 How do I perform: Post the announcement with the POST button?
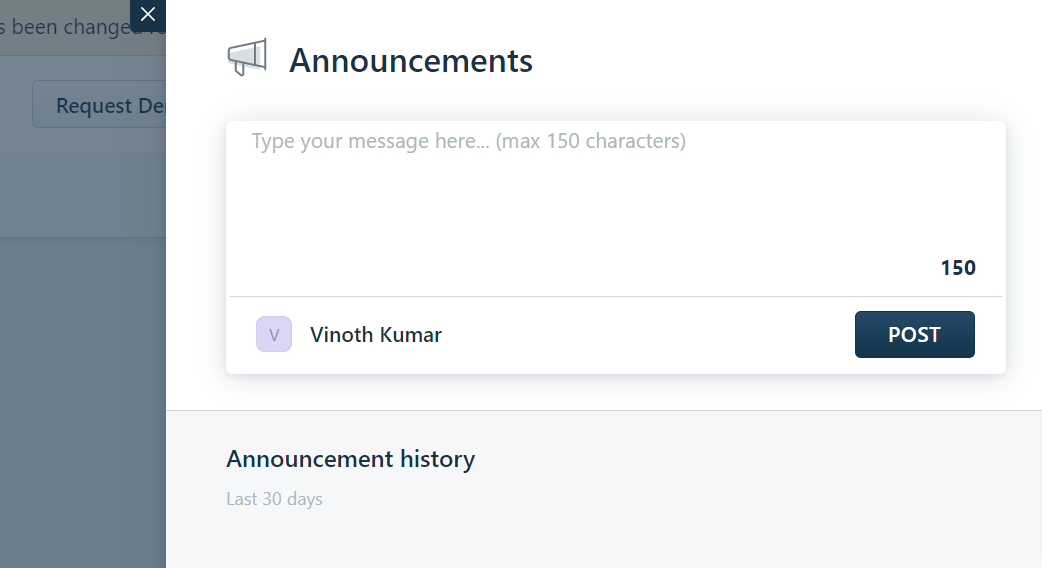pos(914,334)
